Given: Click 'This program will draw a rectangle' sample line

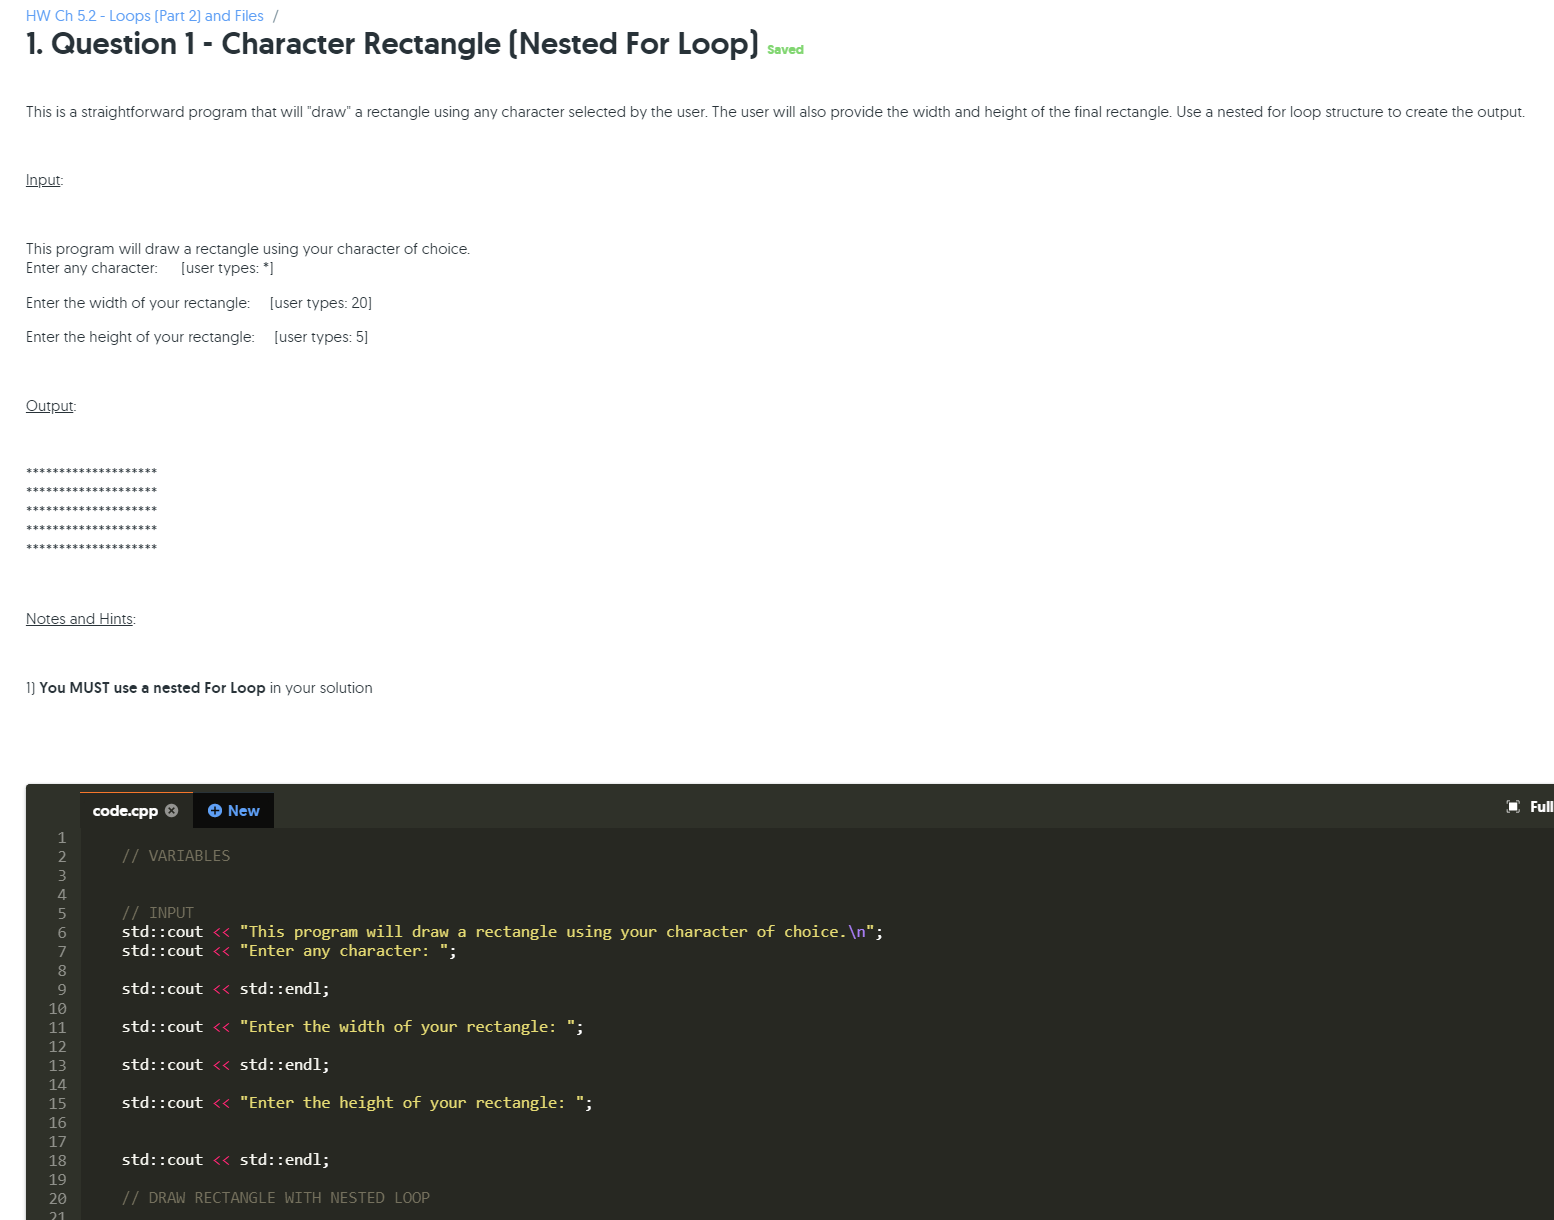Looking at the screenshot, I should (248, 249).
